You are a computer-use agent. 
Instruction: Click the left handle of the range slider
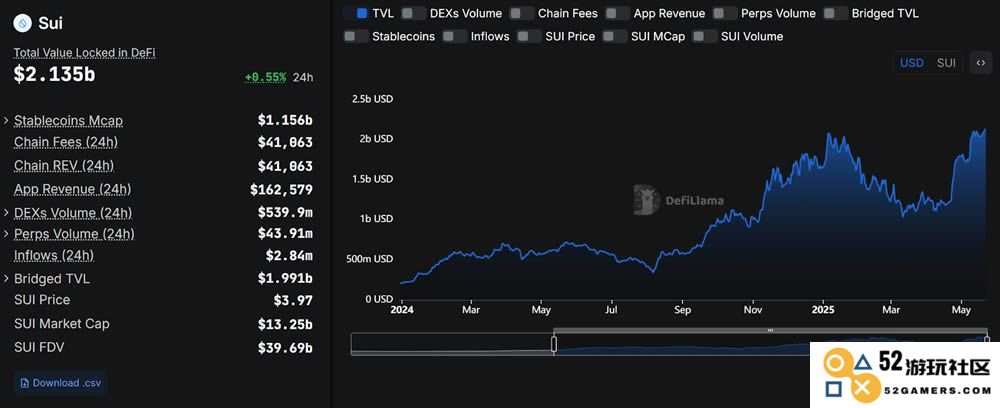point(554,344)
